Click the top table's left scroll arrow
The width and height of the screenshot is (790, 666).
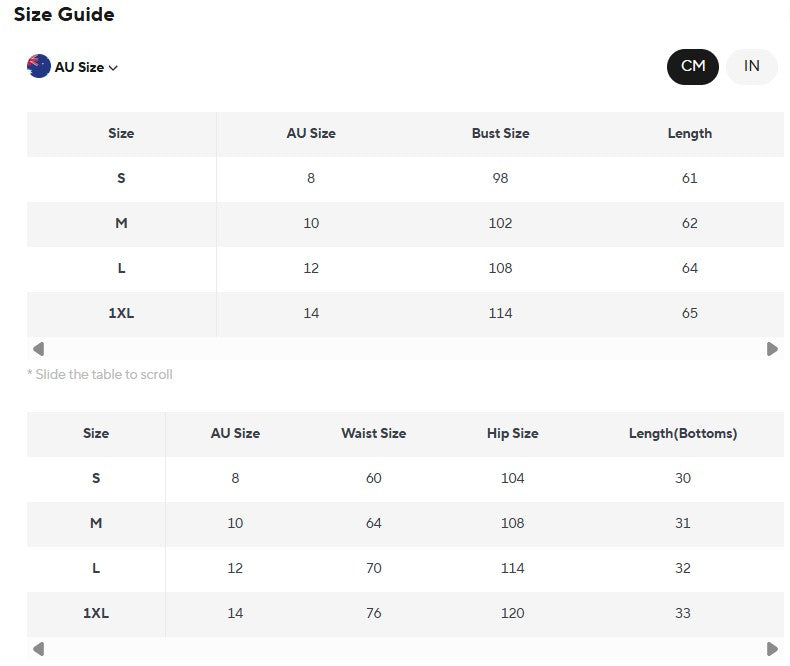[38, 349]
